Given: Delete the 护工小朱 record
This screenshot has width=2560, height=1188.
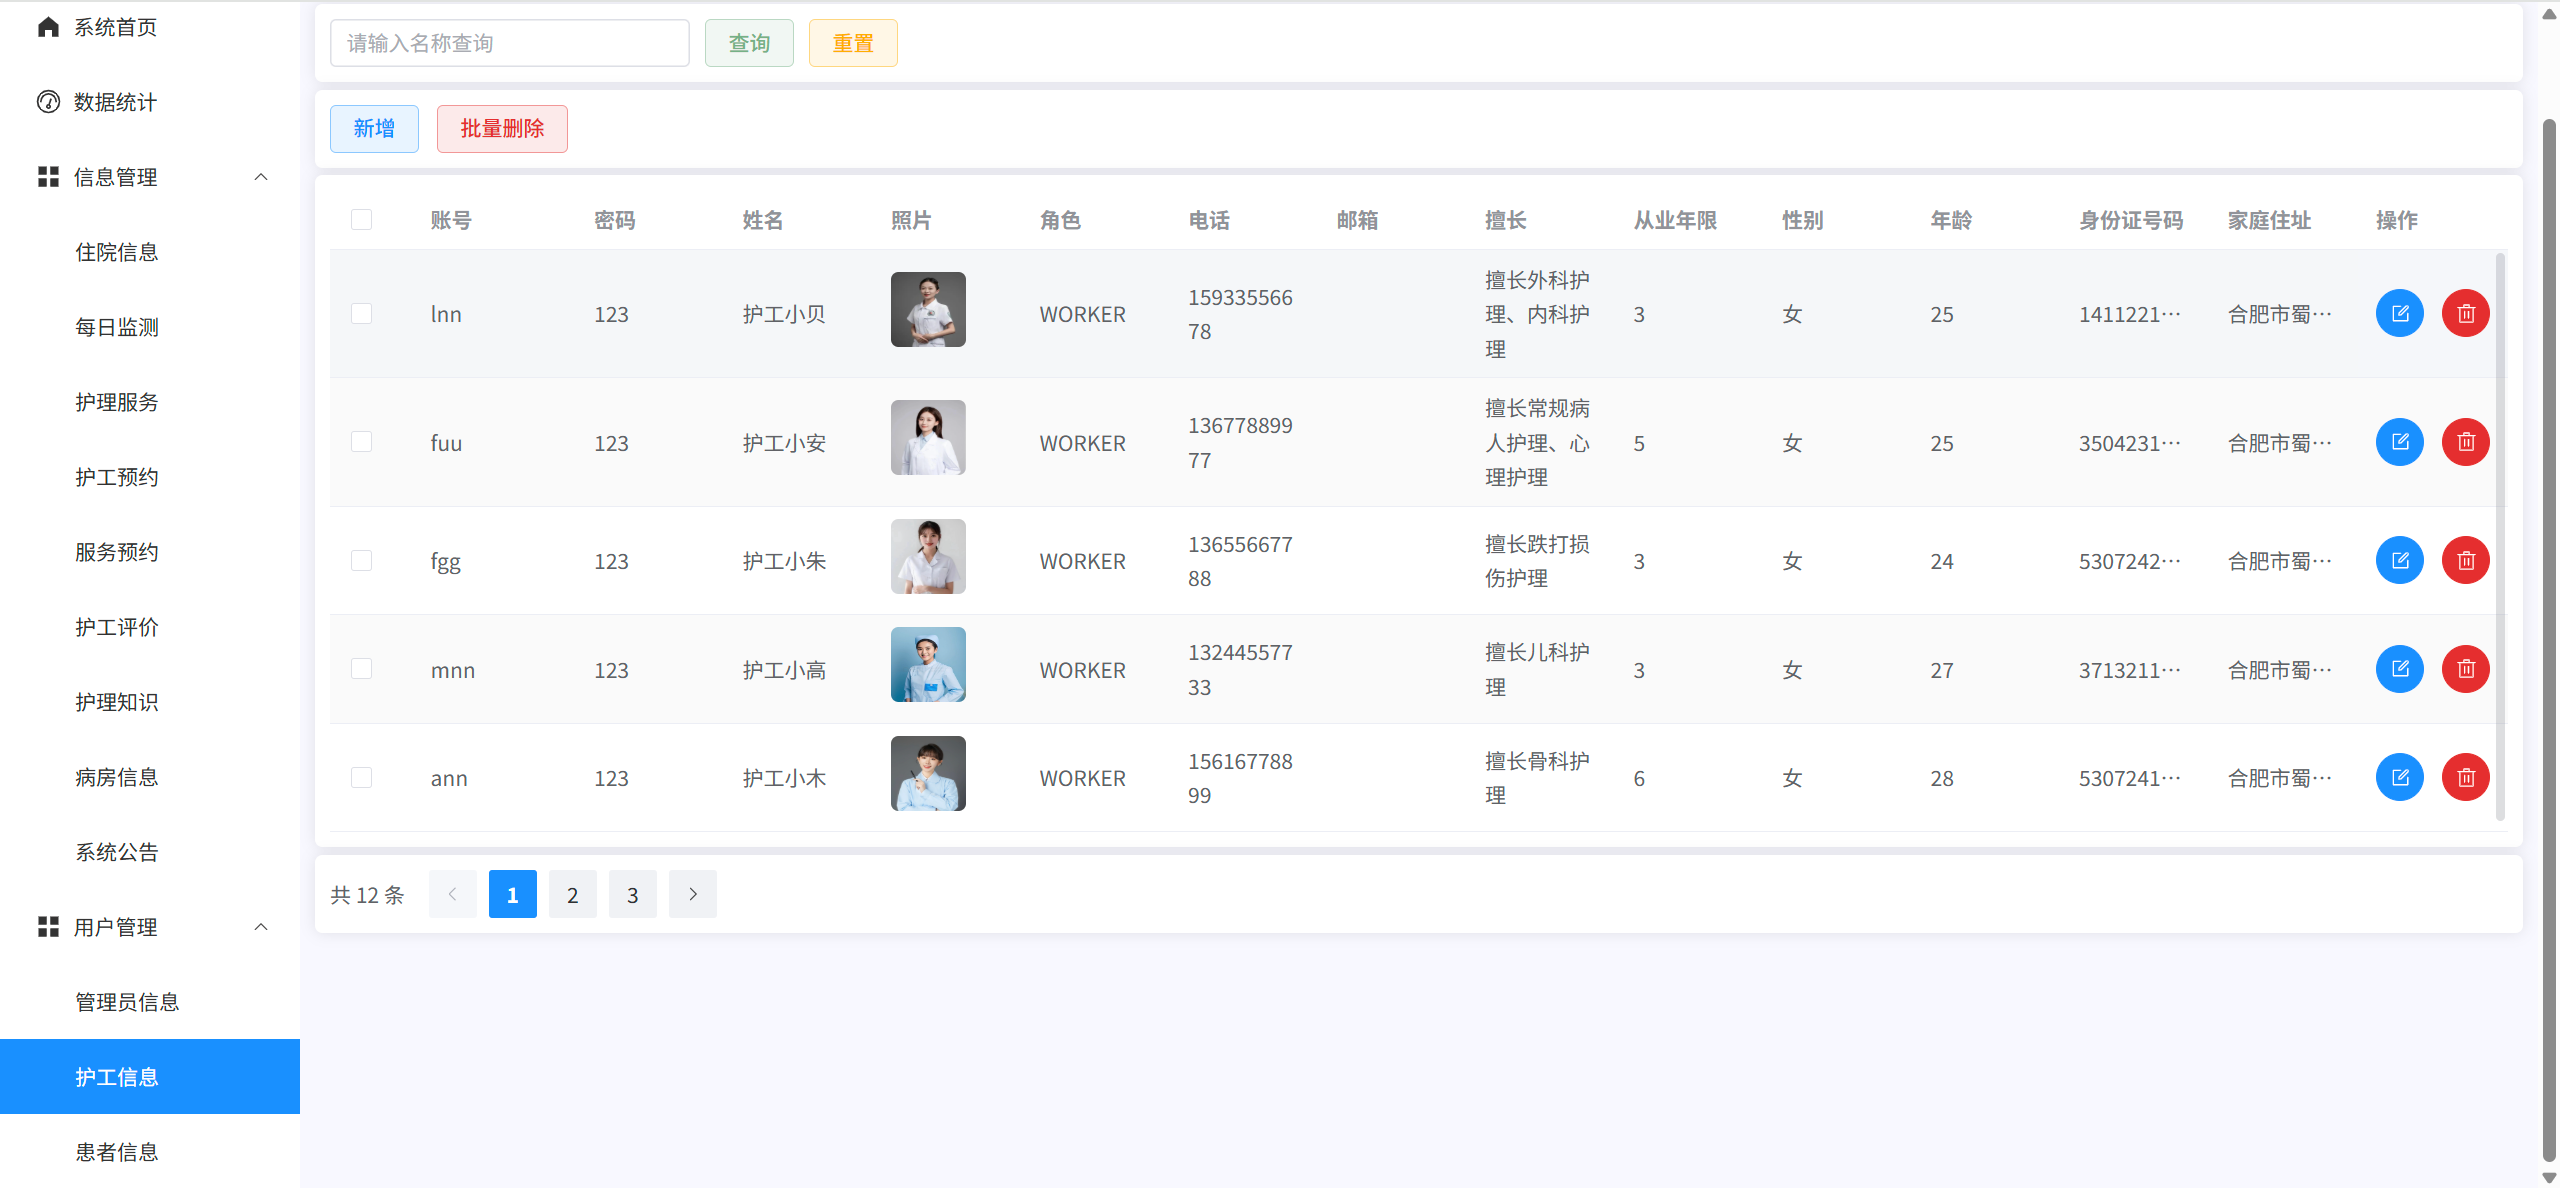Looking at the screenshot, I should click(2465, 561).
